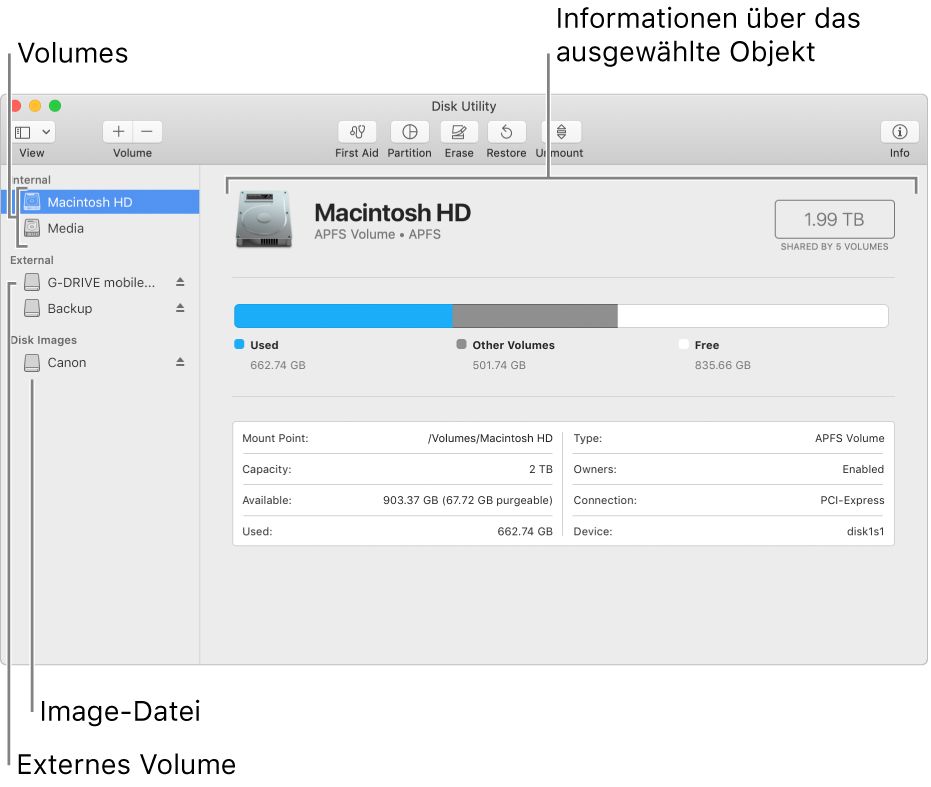Click the APFS Volume • APFS subtitle
The image size is (931, 787).
378,235
